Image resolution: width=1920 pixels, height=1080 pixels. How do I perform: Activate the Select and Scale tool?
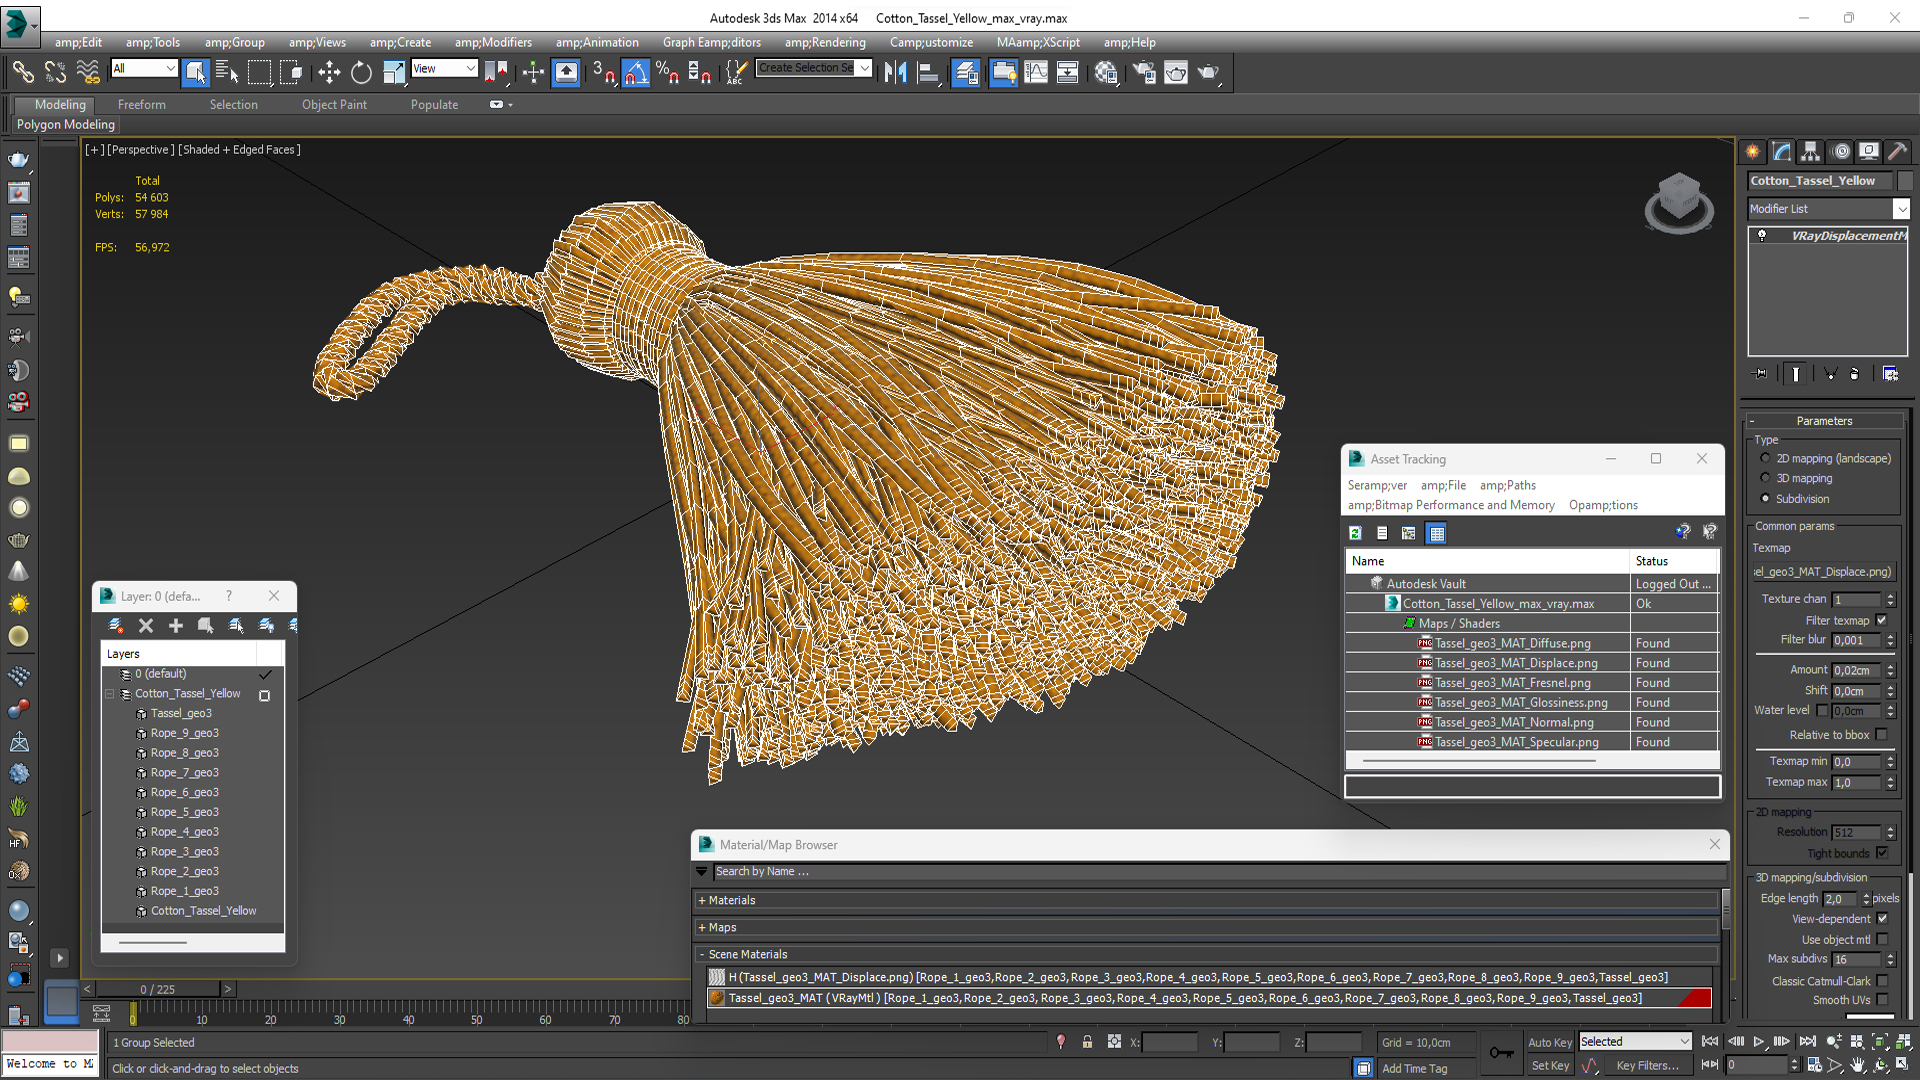(394, 72)
